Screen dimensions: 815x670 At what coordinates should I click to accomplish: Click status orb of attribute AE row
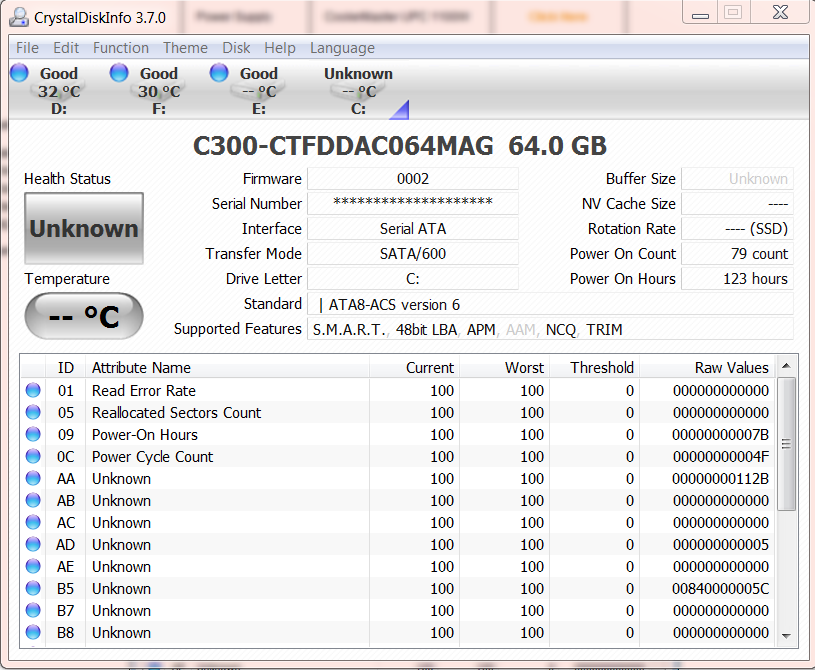(x=33, y=566)
